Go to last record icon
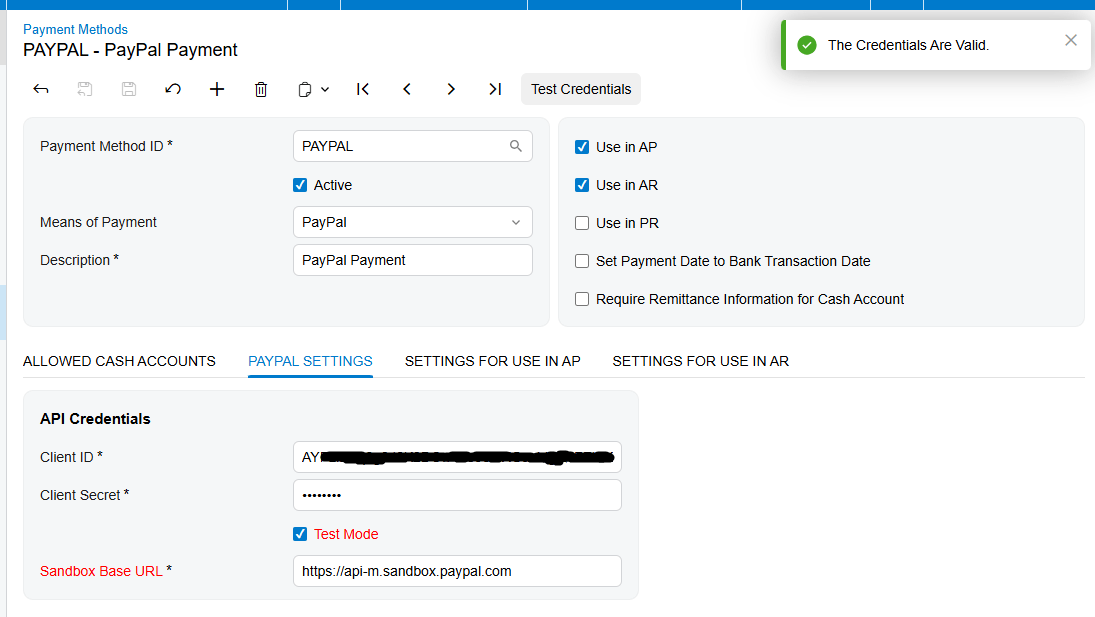The width and height of the screenshot is (1095, 617). tap(494, 89)
